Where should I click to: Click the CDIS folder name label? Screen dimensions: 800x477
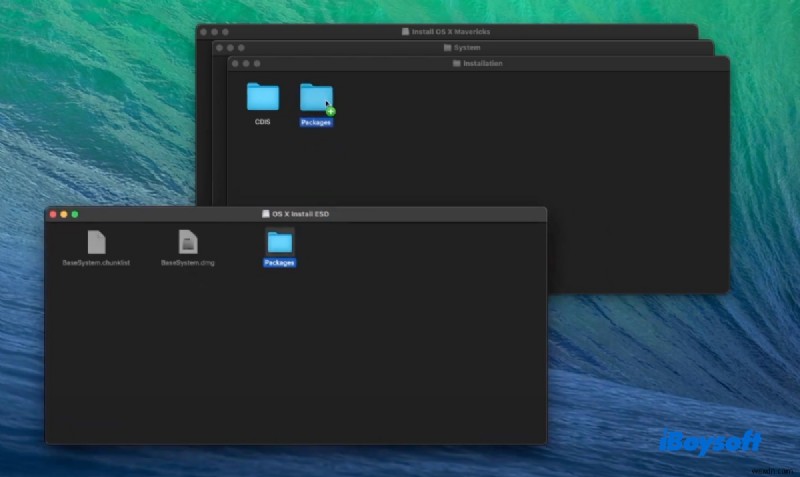point(262,122)
